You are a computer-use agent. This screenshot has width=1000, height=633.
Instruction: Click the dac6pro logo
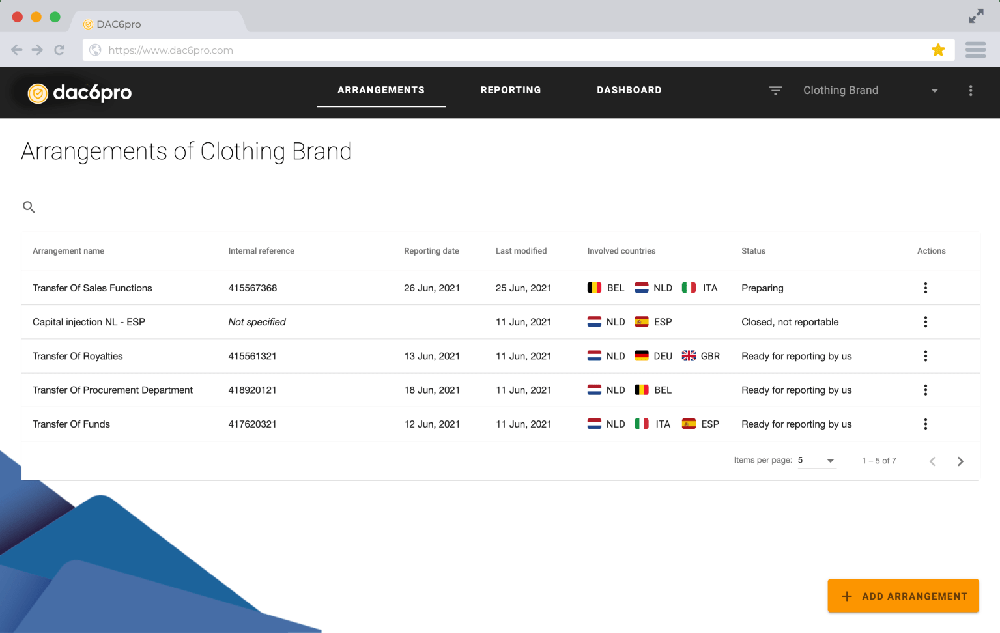[x=80, y=93]
